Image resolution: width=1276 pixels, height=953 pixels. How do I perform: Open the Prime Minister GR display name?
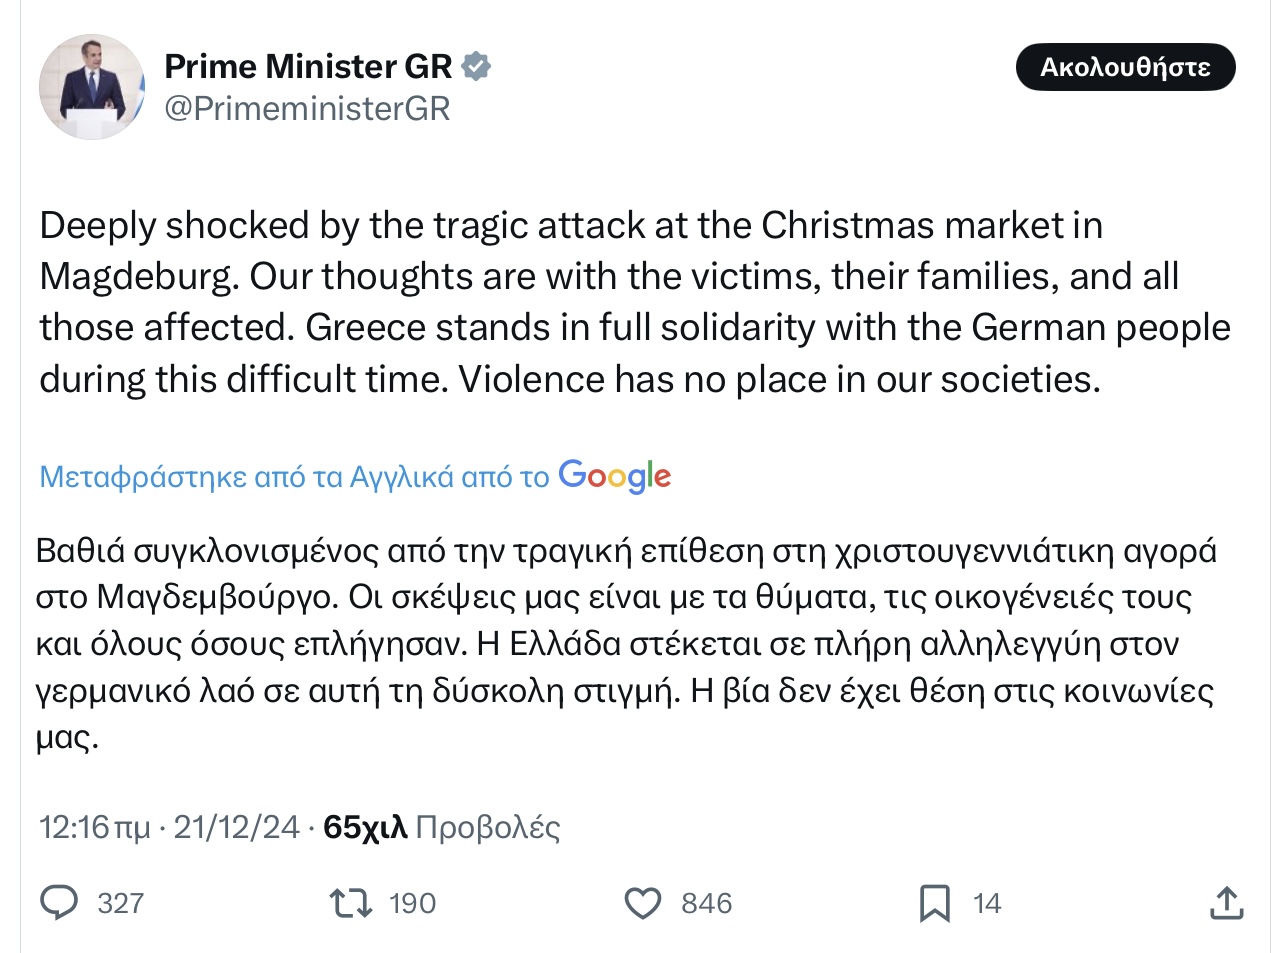pos(308,67)
